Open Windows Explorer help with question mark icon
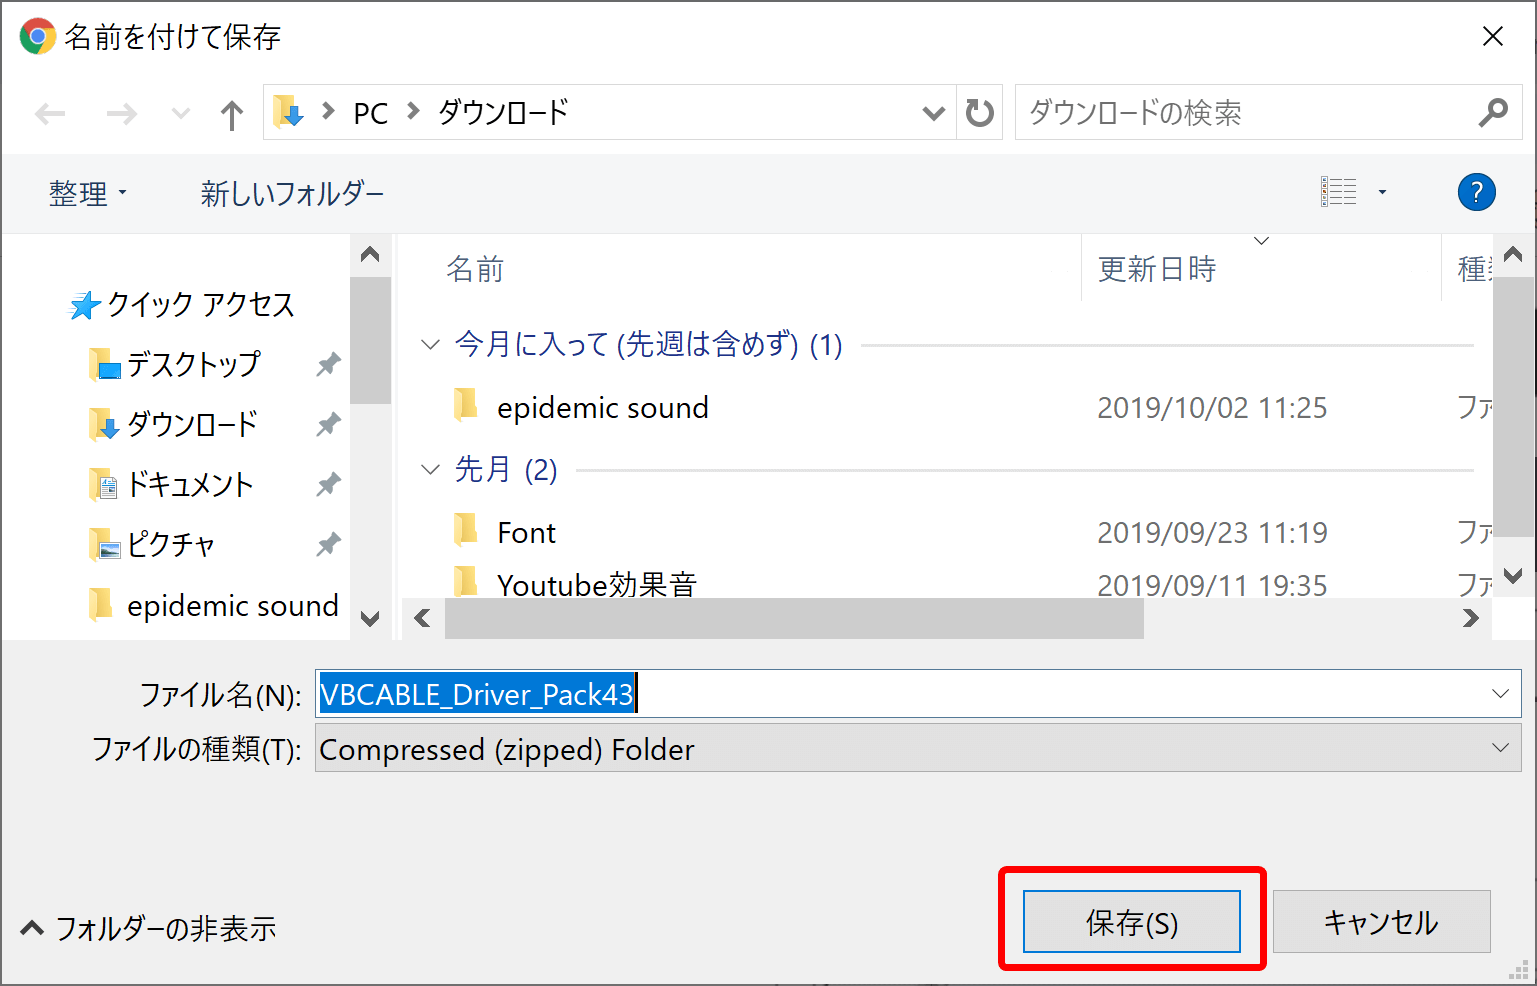1537x986 pixels. [1477, 192]
